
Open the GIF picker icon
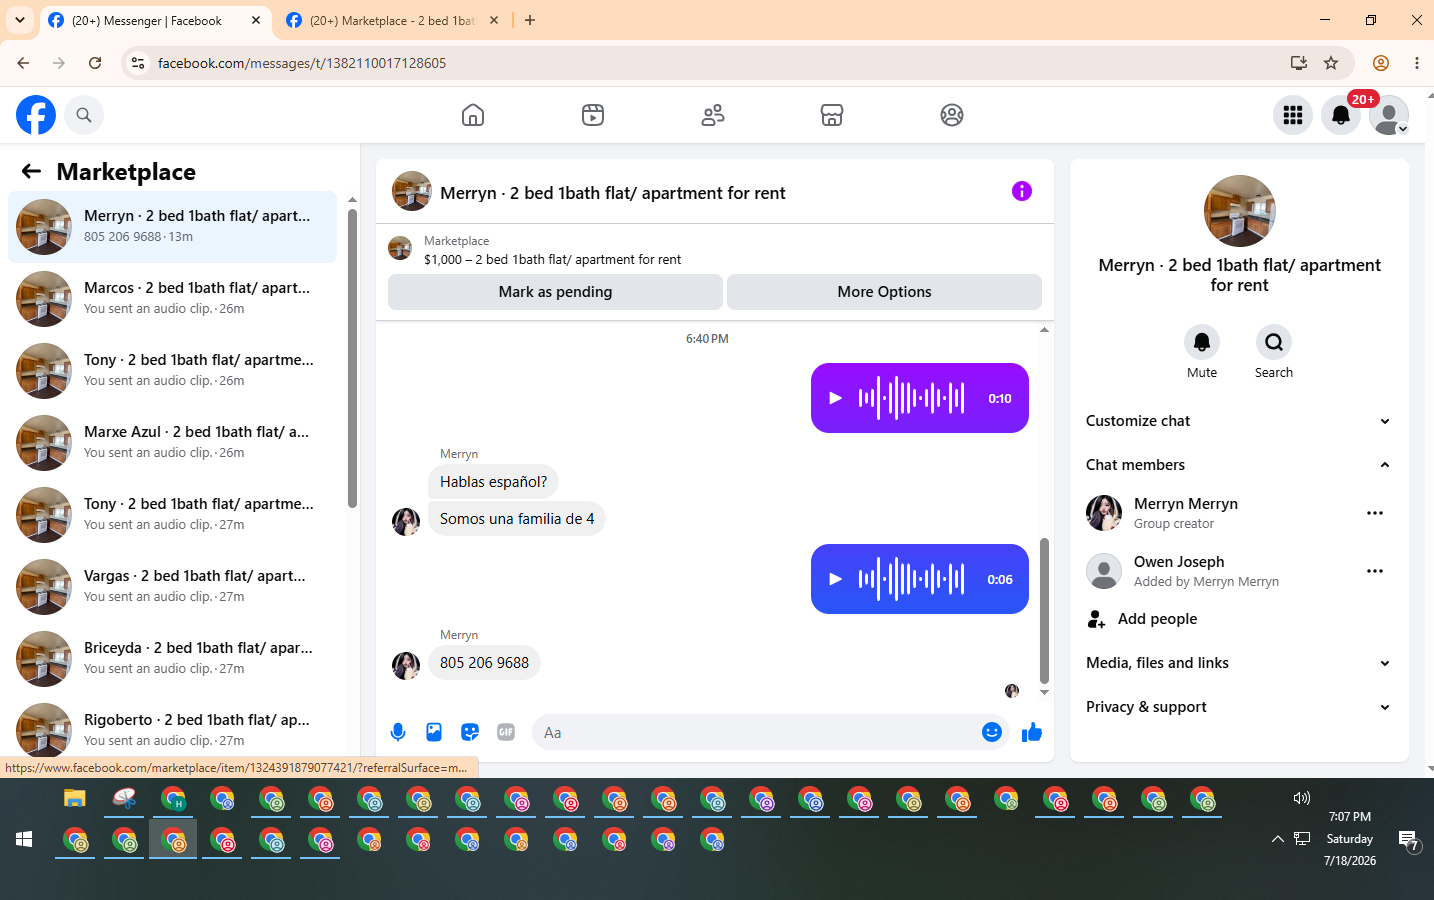click(x=506, y=732)
